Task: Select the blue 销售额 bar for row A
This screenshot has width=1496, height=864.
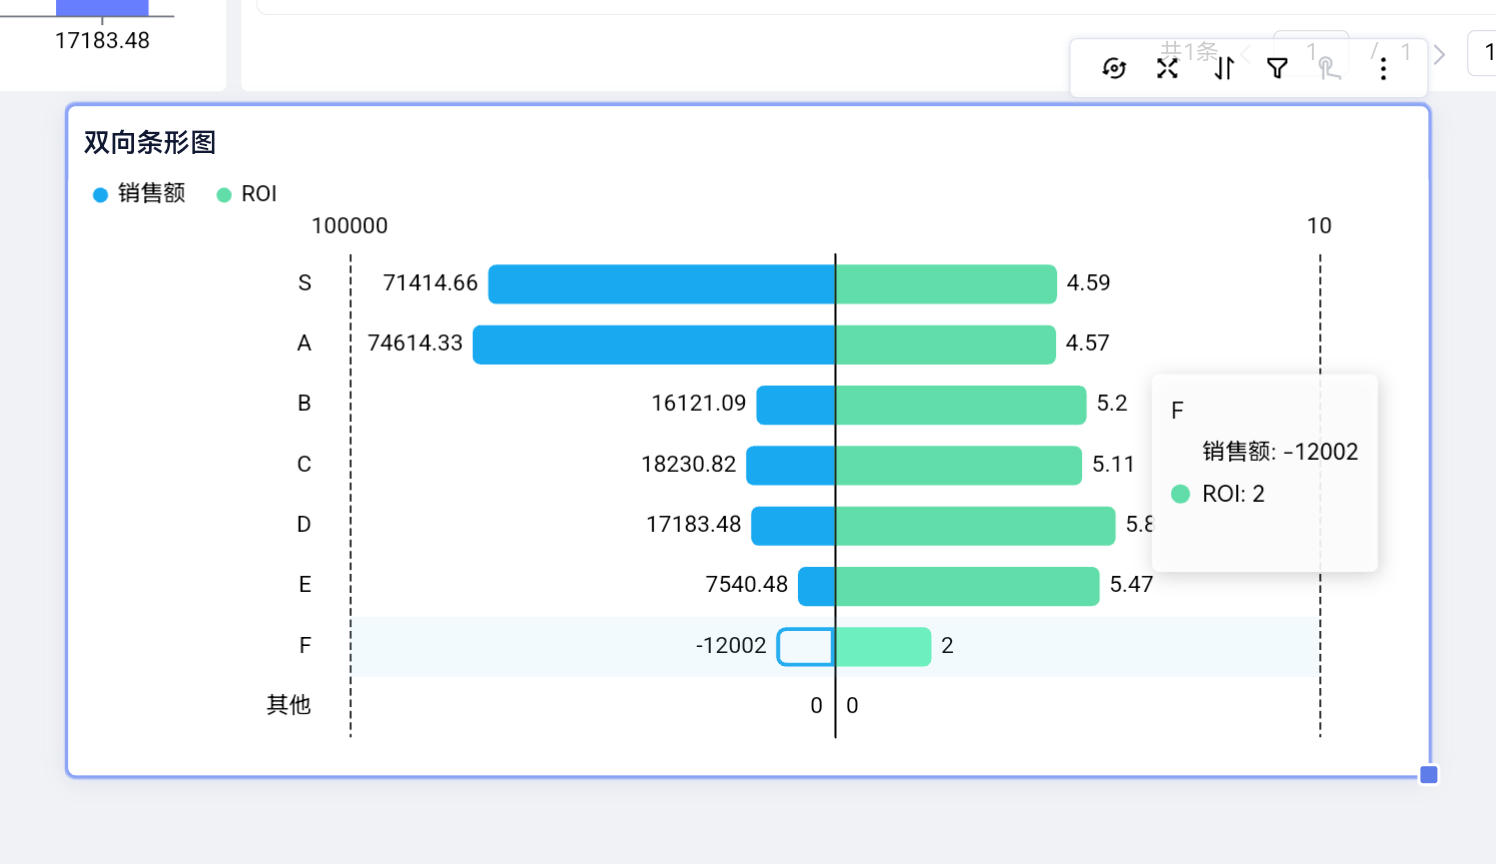Action: pos(654,344)
